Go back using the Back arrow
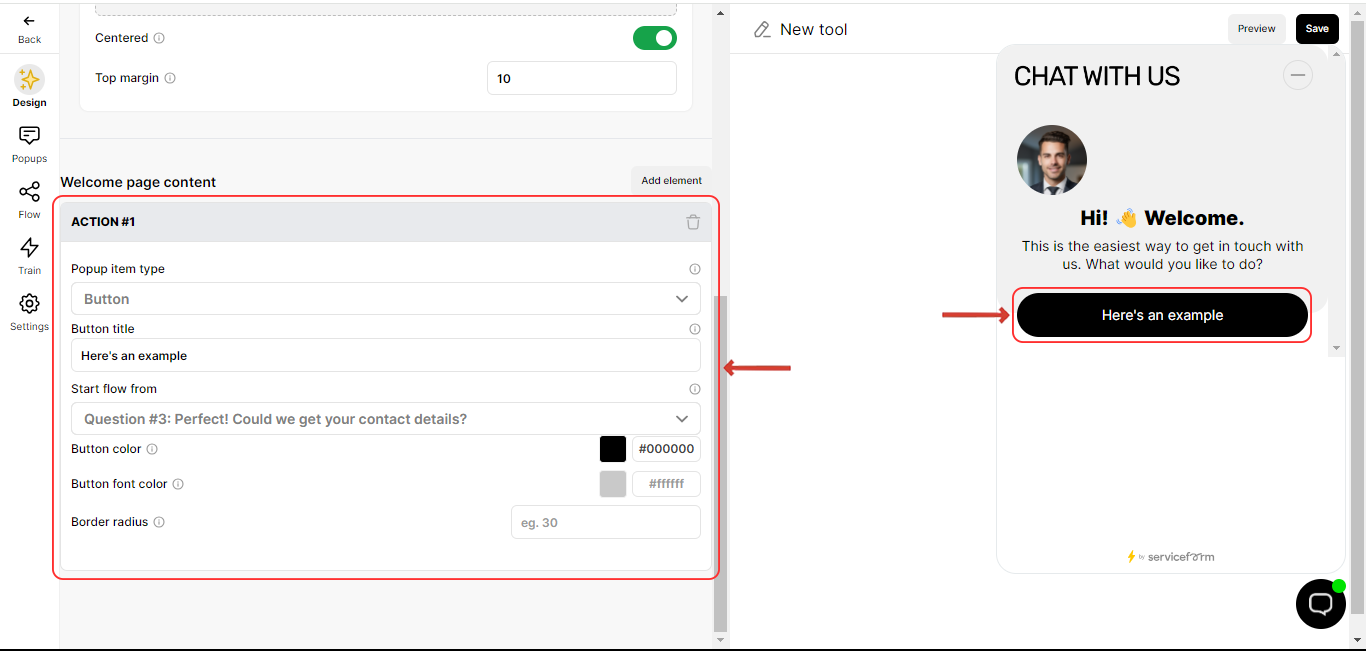This screenshot has height=651, width=1366. [29, 29]
